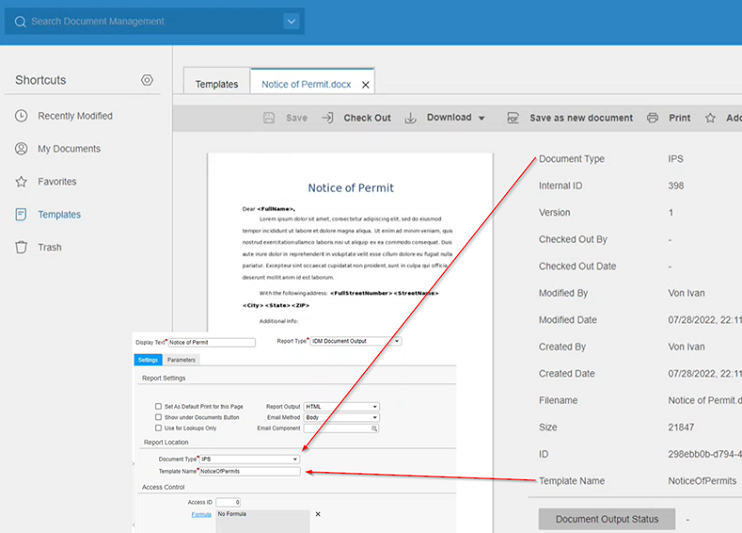The image size is (742, 533).
Task: Check the Show under Documents Button box
Action: point(158,417)
